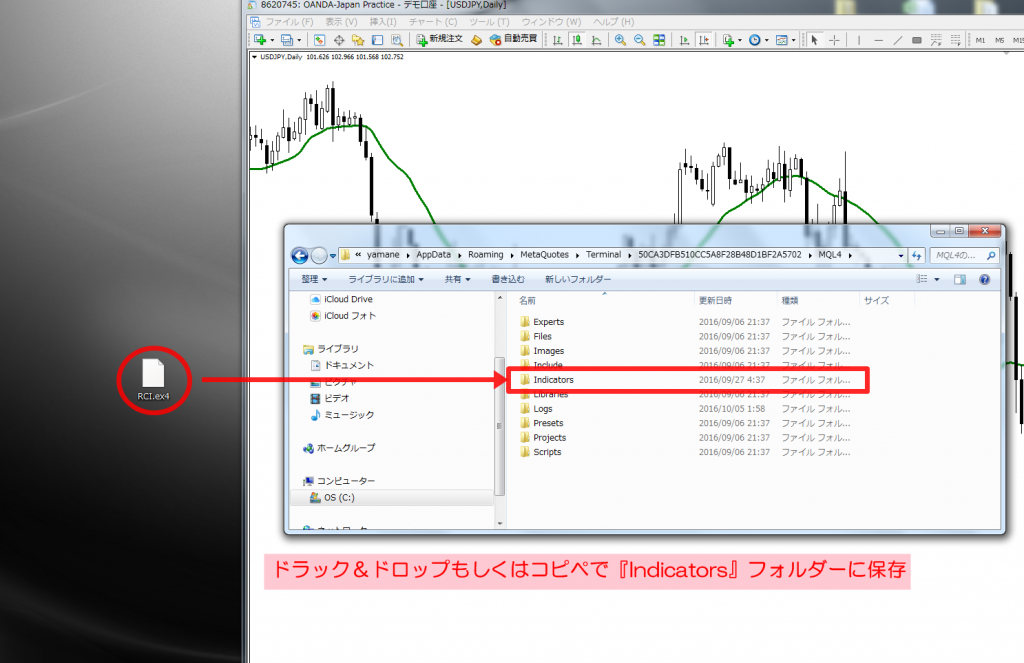The image size is (1024, 663).
Task: Select the horizontal line drawing tool
Action: coord(878,40)
